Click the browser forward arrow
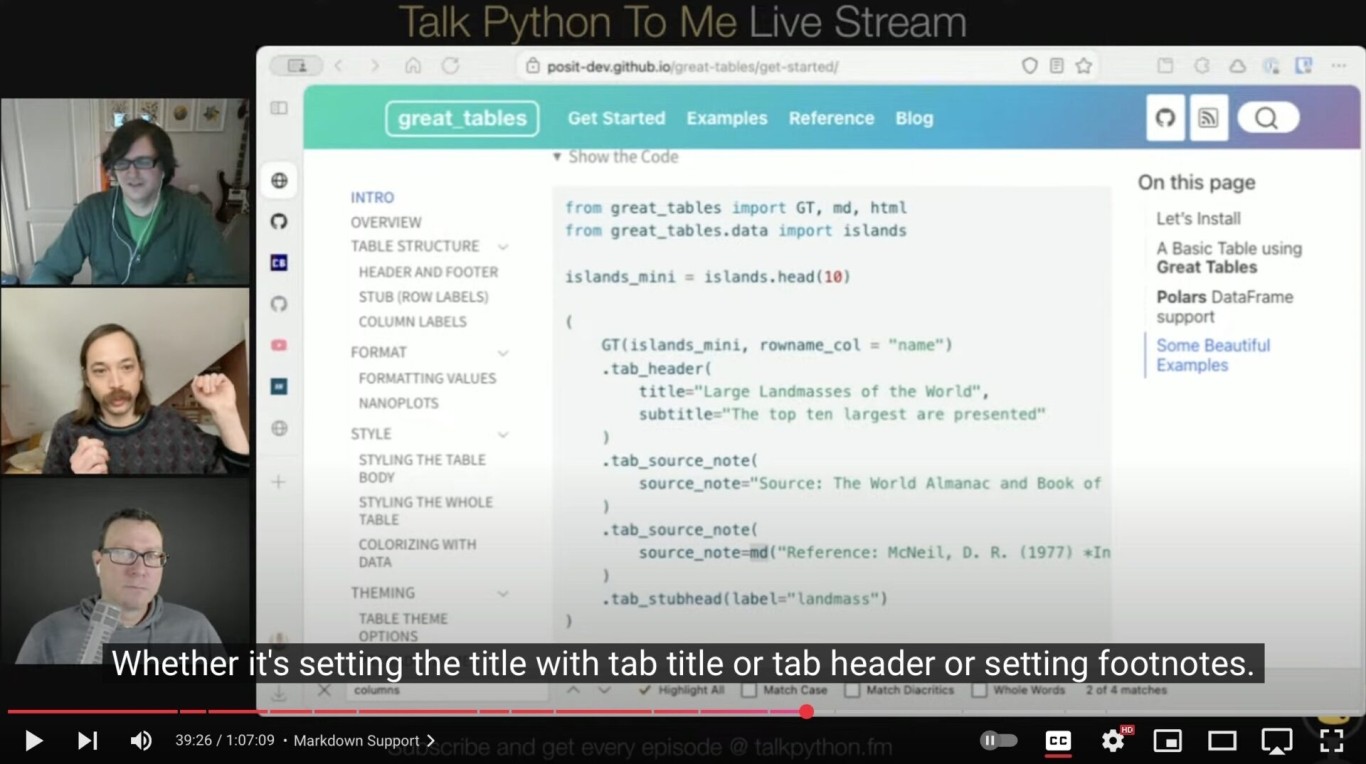The width and height of the screenshot is (1366, 764). [x=375, y=66]
